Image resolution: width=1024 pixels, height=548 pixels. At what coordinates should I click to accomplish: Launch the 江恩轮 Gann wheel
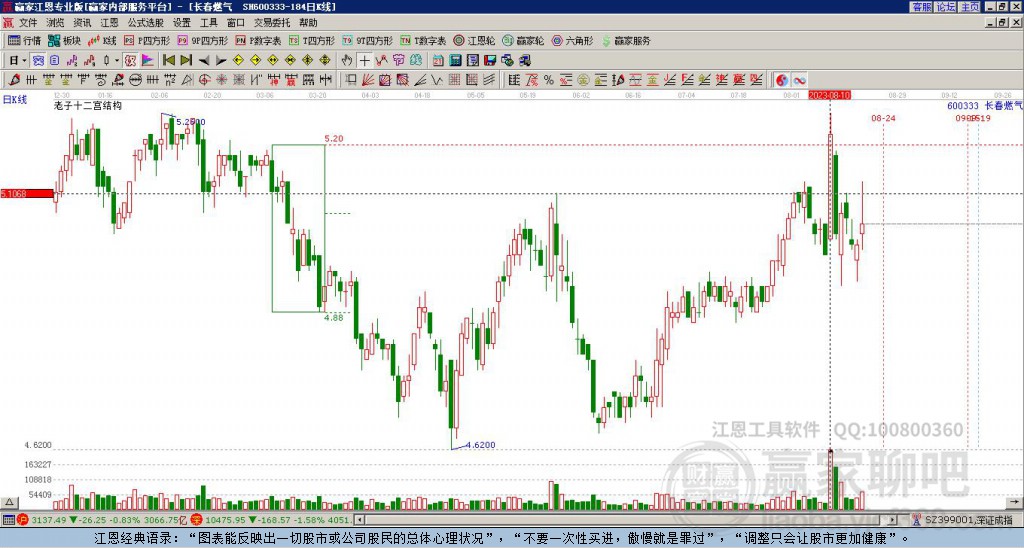click(x=474, y=40)
